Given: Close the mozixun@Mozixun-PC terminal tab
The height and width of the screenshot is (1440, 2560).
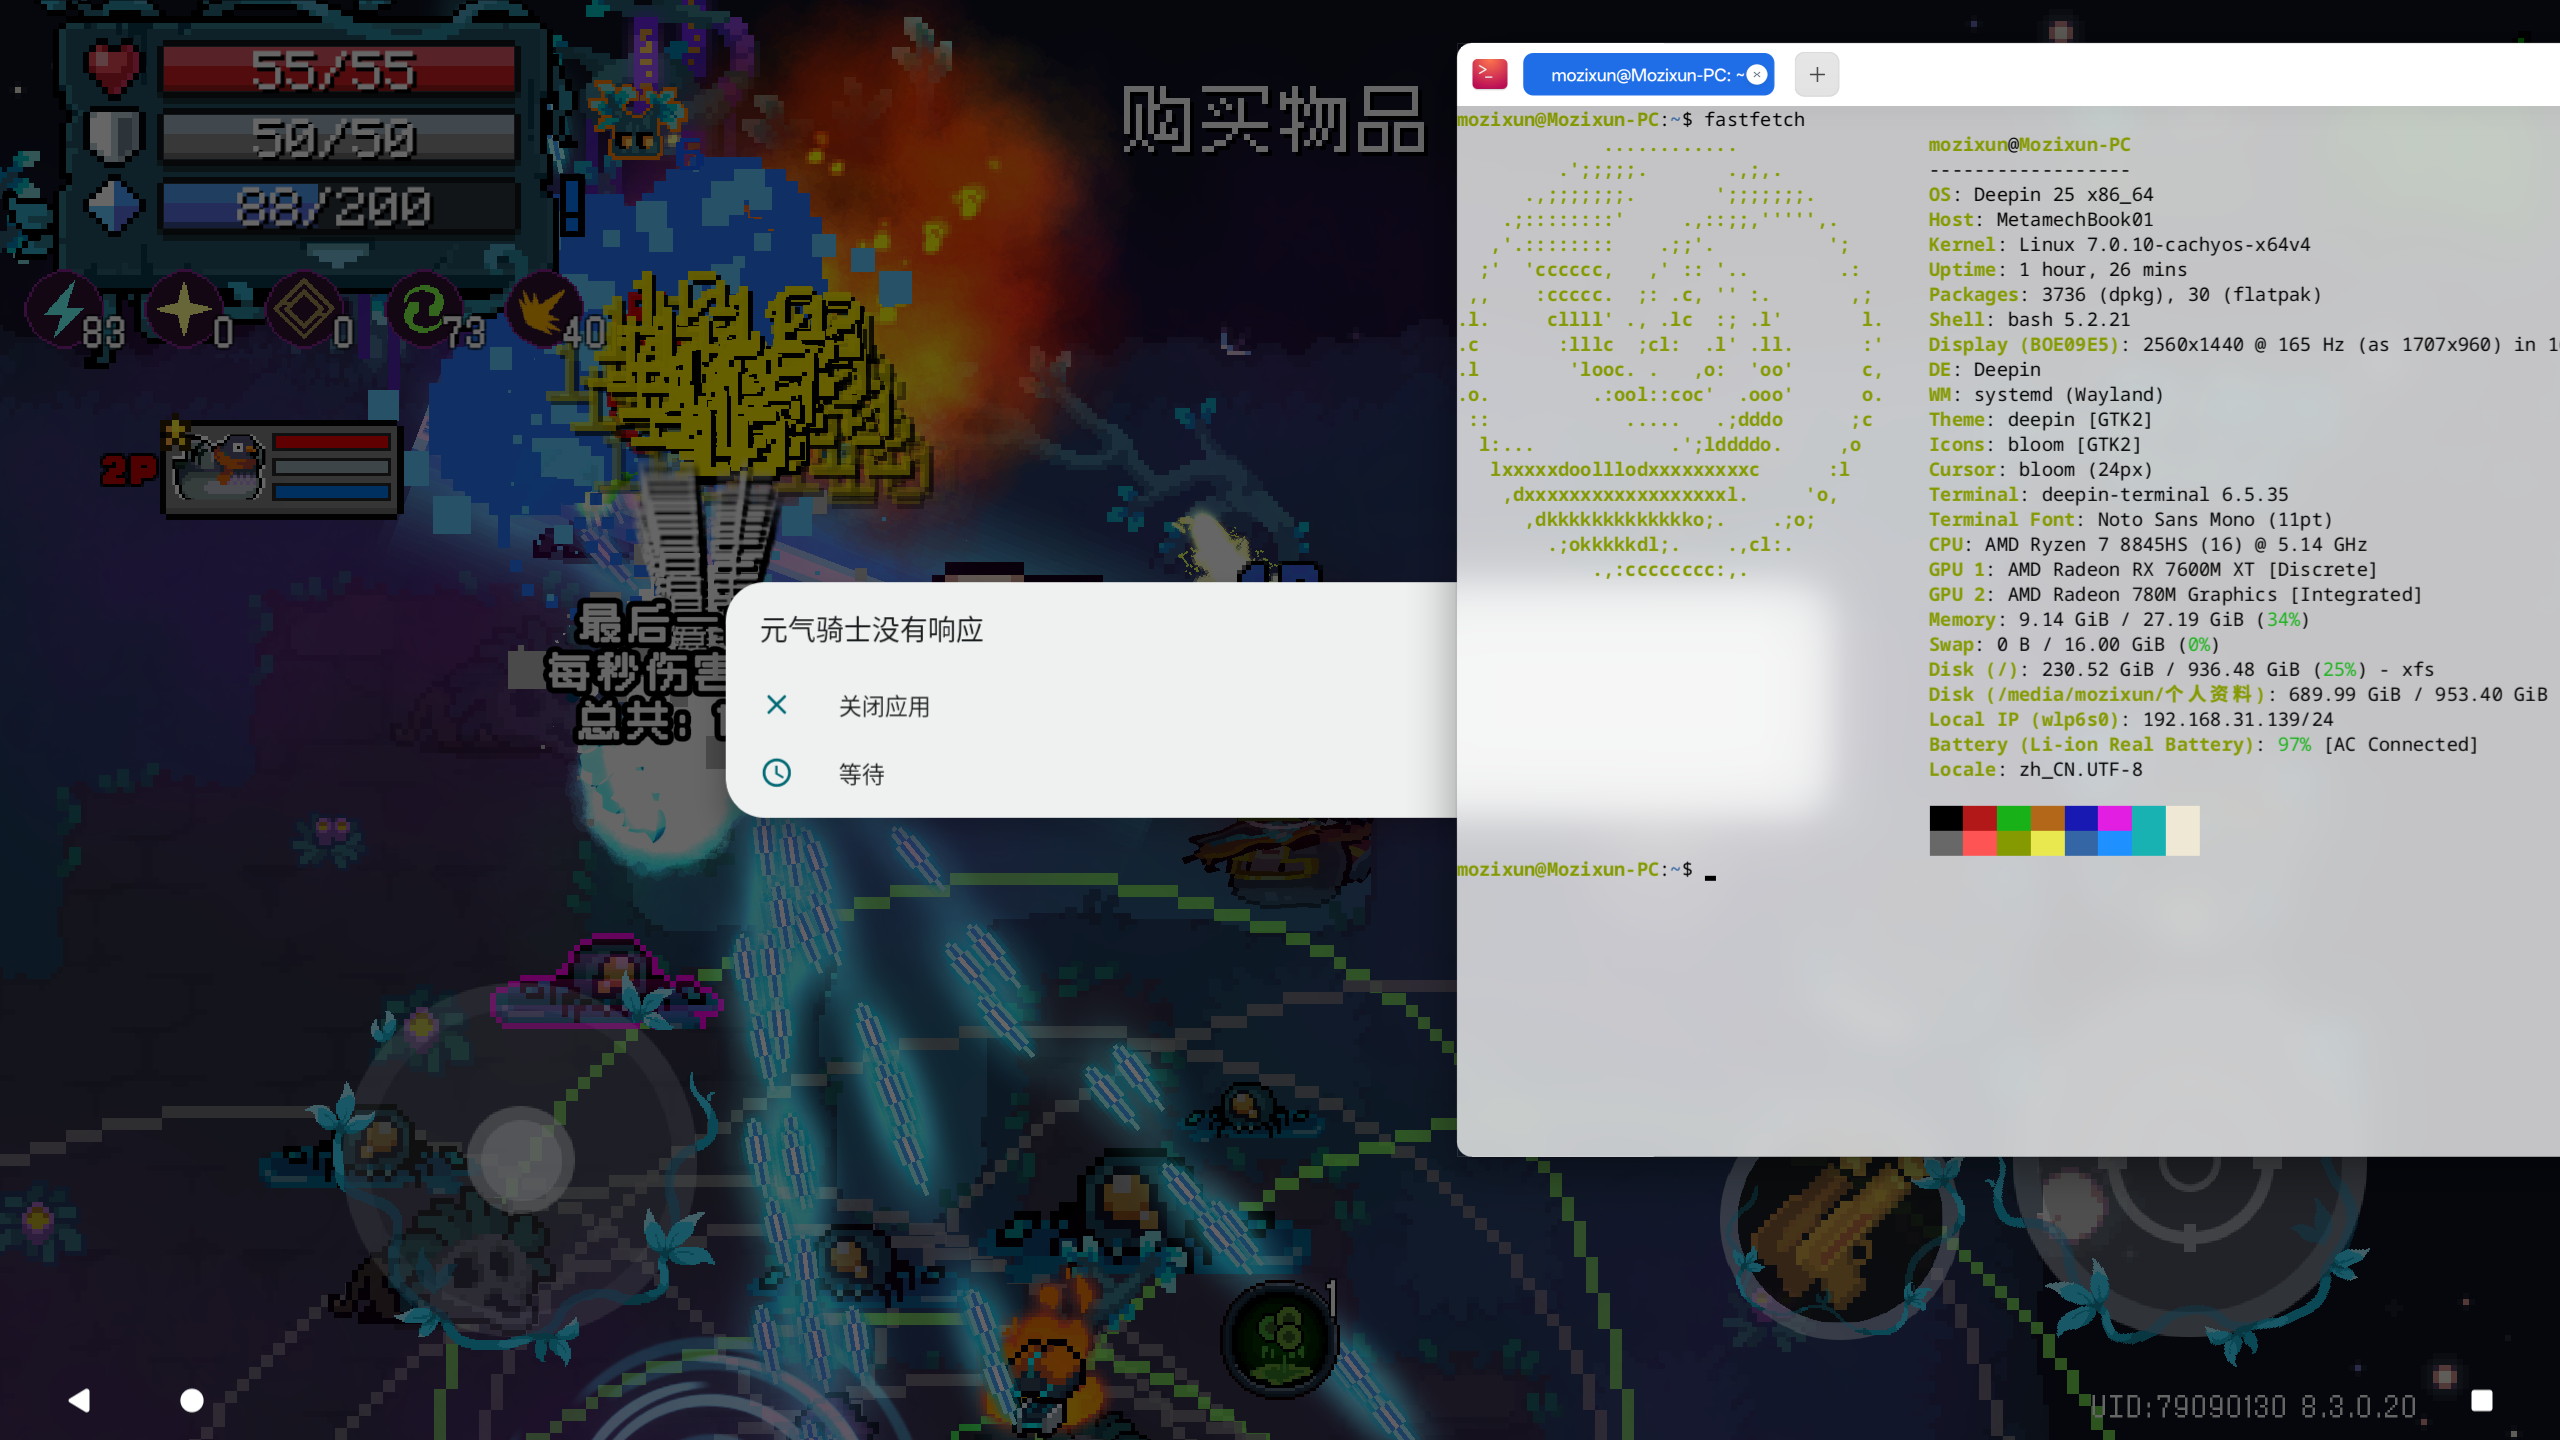Looking at the screenshot, I should tap(1756, 75).
